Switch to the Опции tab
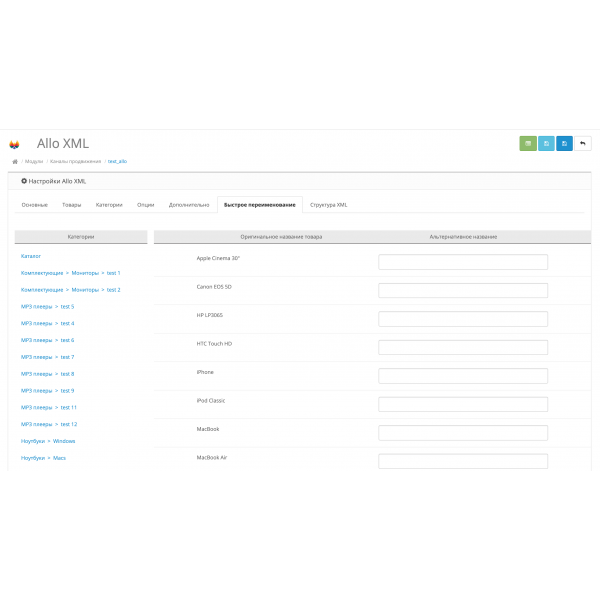600x600 pixels. [145, 205]
